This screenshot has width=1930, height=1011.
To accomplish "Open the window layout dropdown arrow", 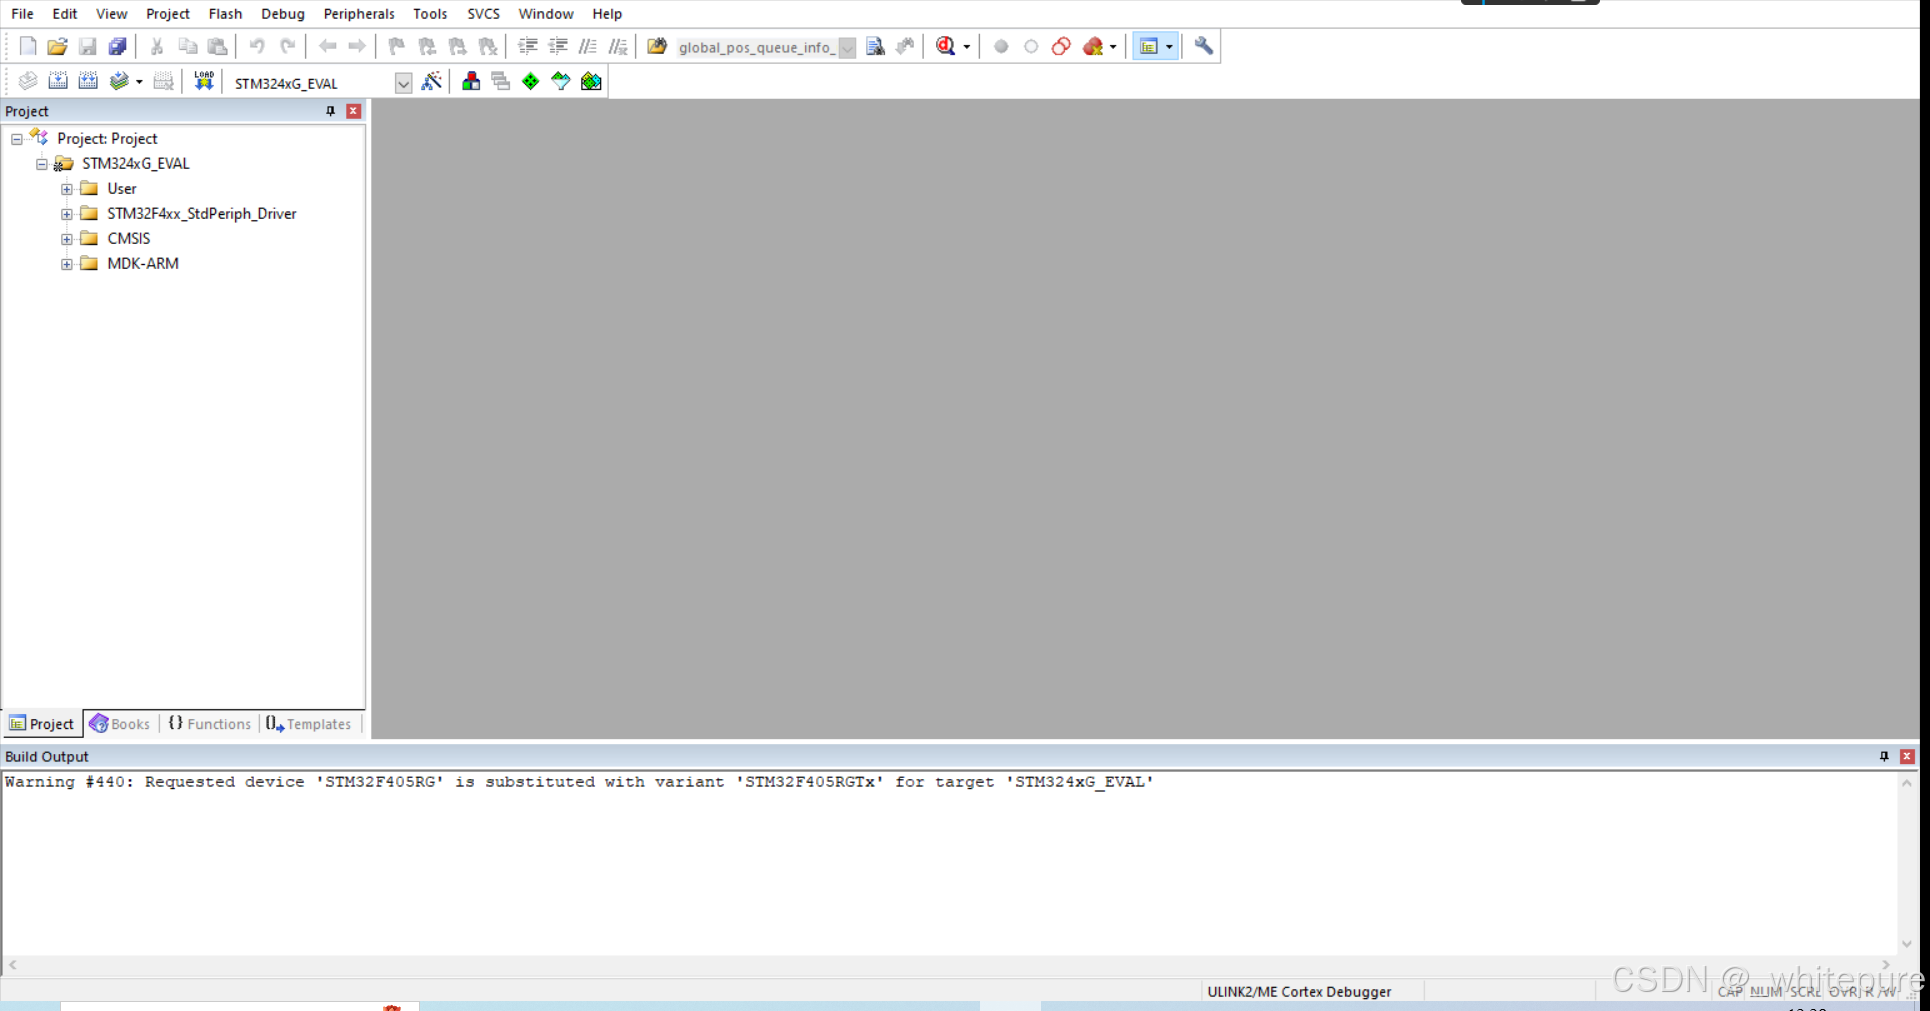I will tap(1169, 47).
